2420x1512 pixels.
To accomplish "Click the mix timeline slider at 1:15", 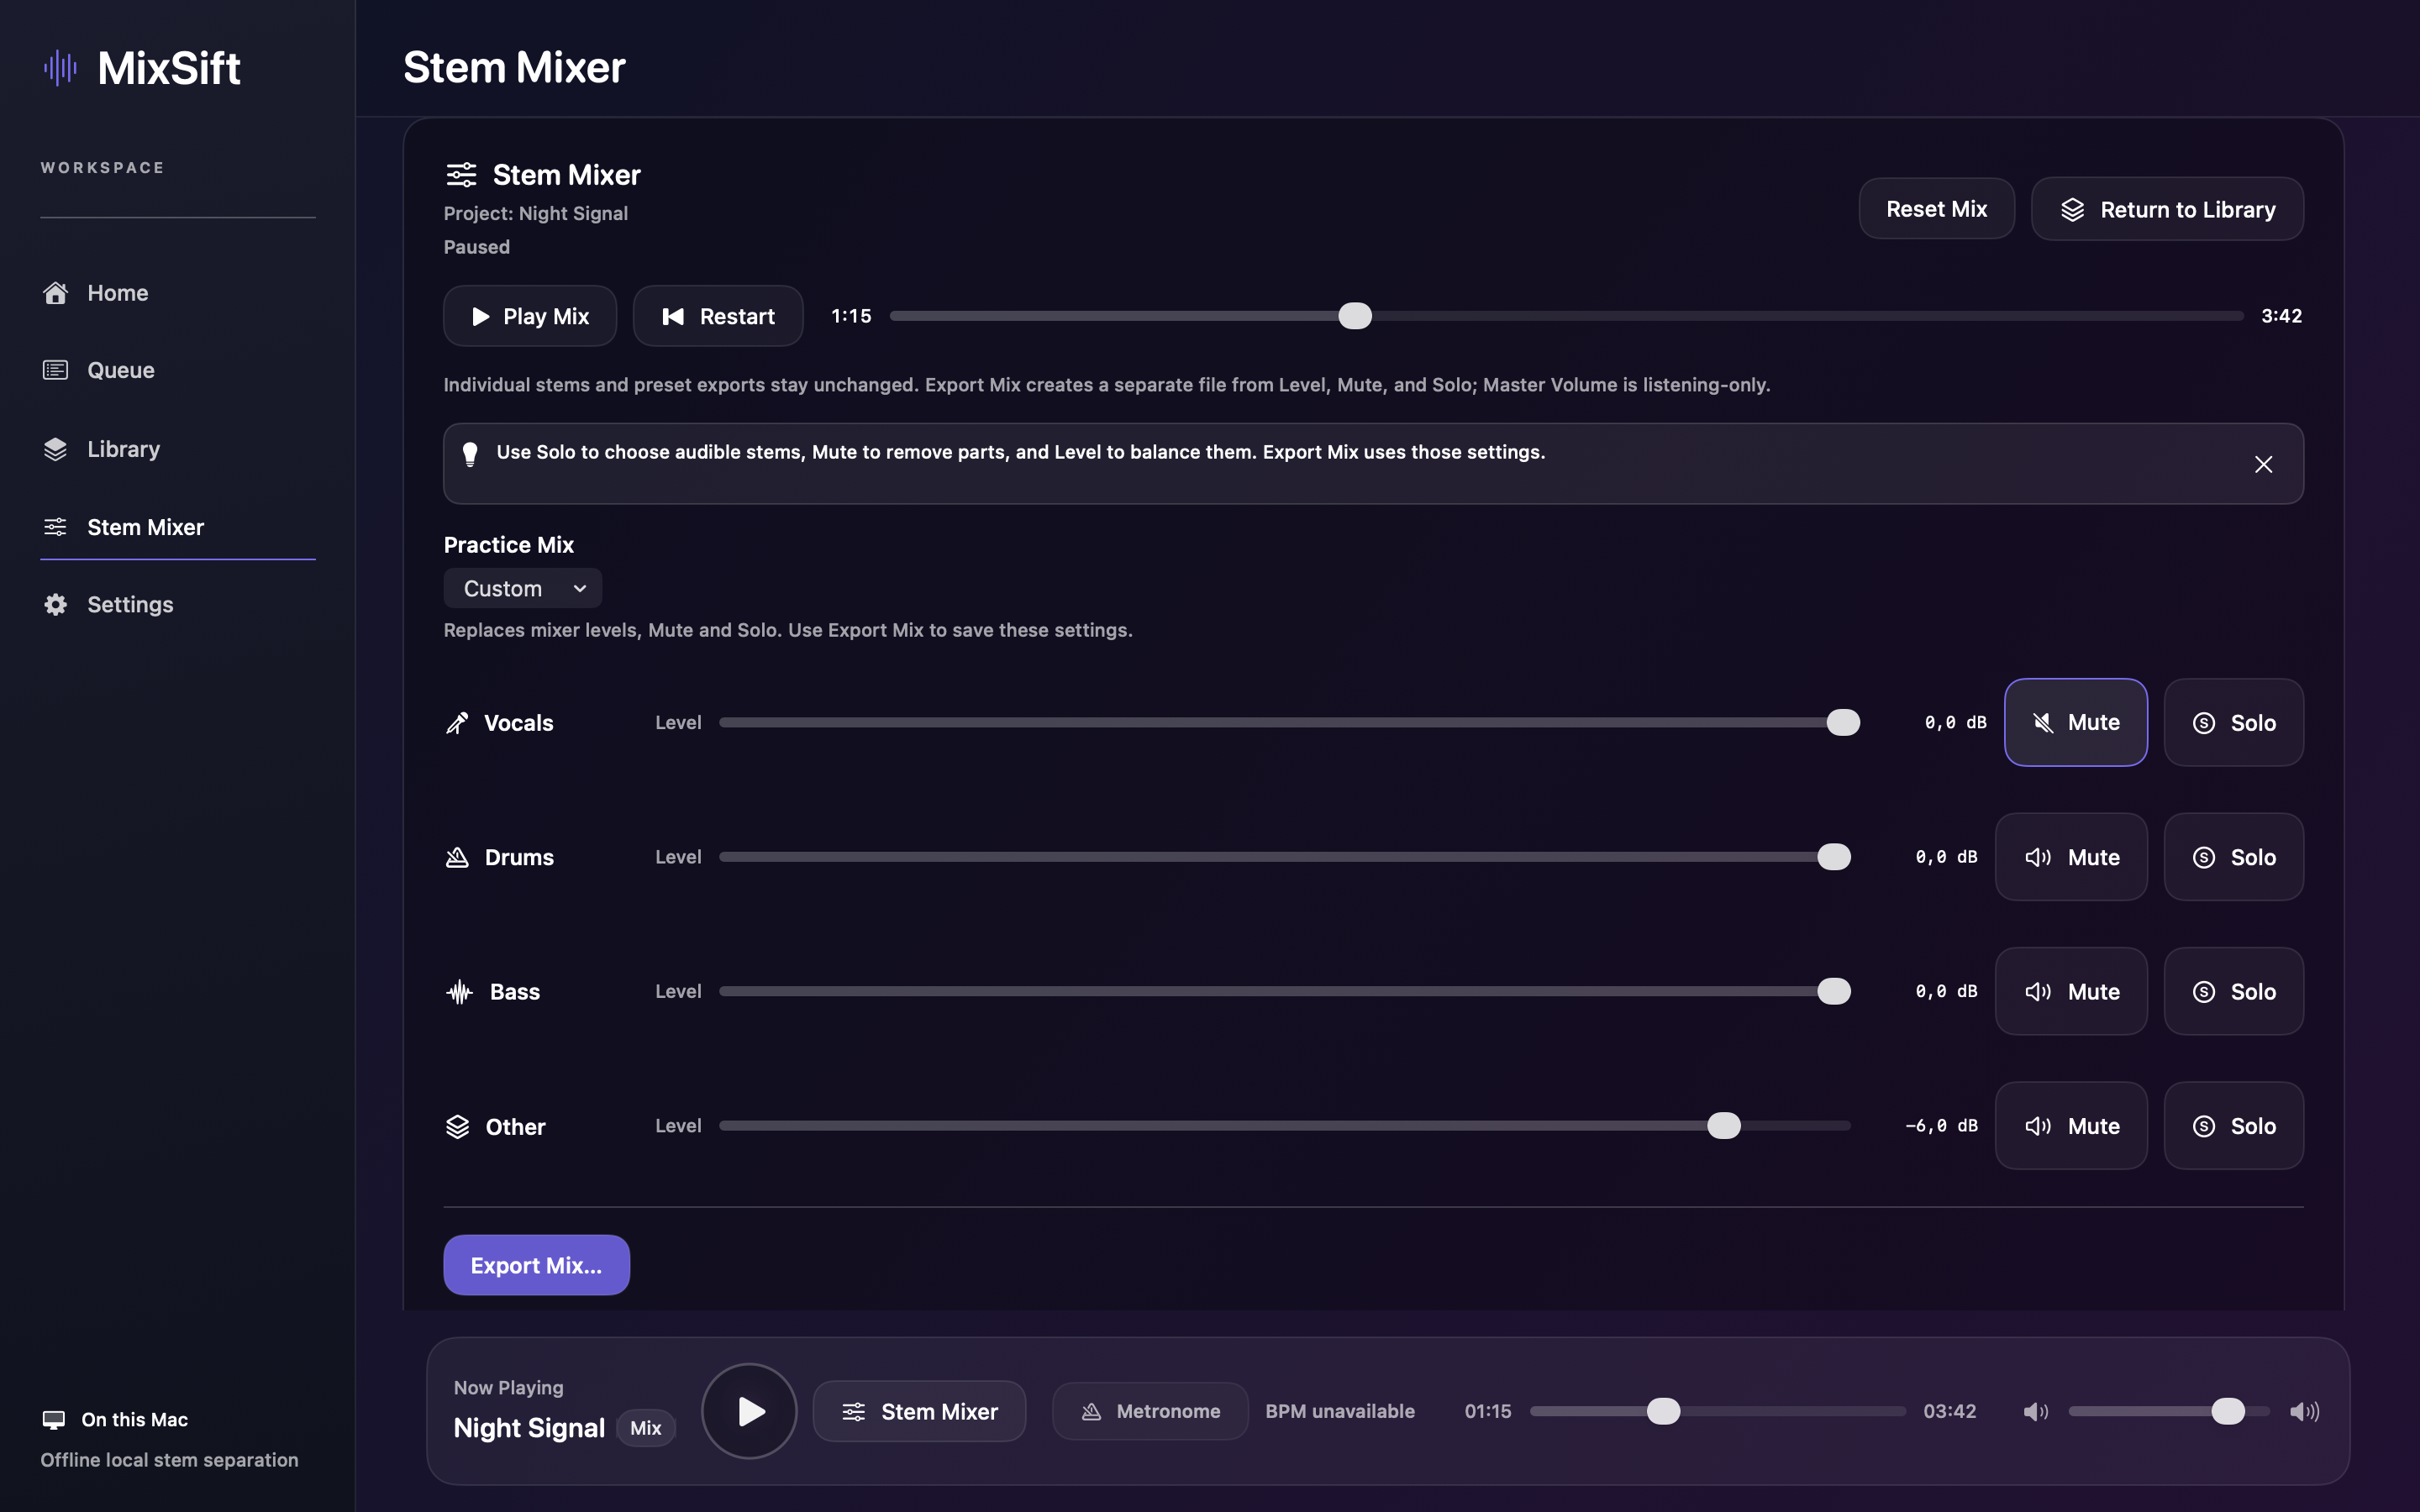I will coord(1355,316).
